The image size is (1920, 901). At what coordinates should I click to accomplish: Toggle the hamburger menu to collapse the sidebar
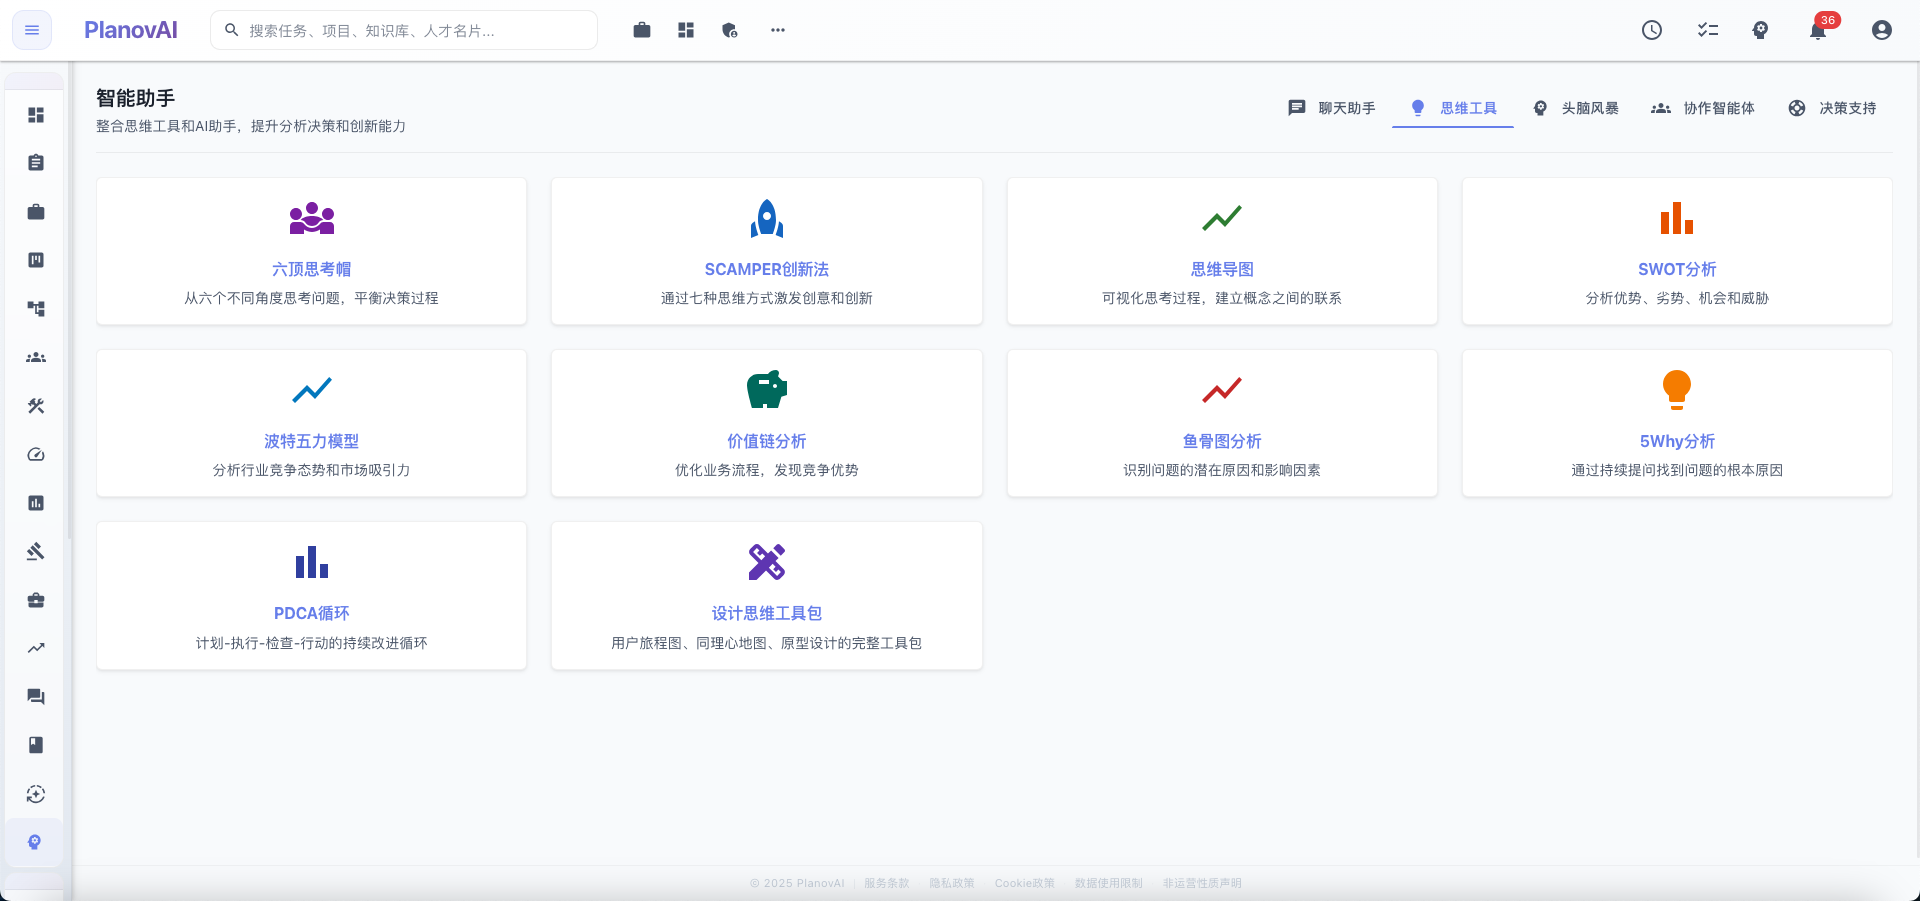(31, 30)
